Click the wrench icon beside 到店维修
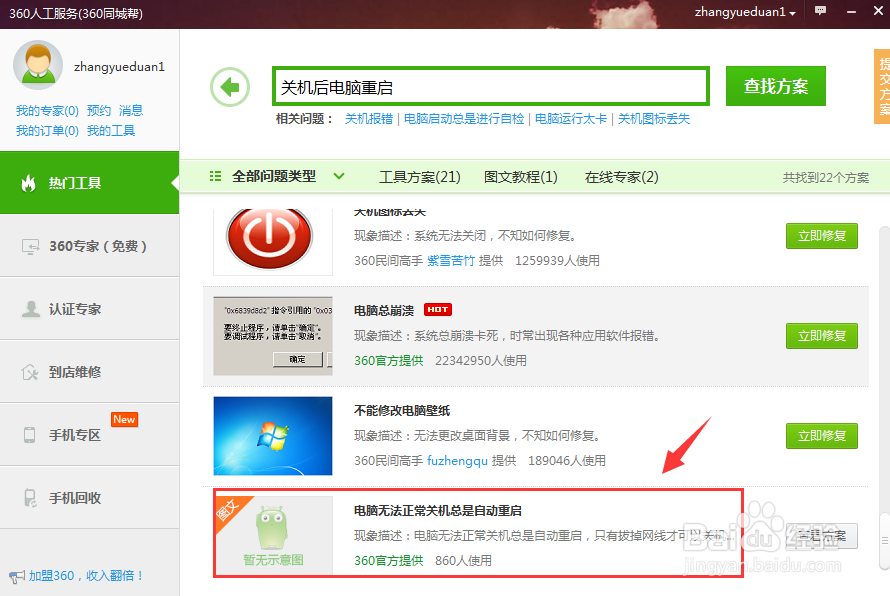 point(30,372)
